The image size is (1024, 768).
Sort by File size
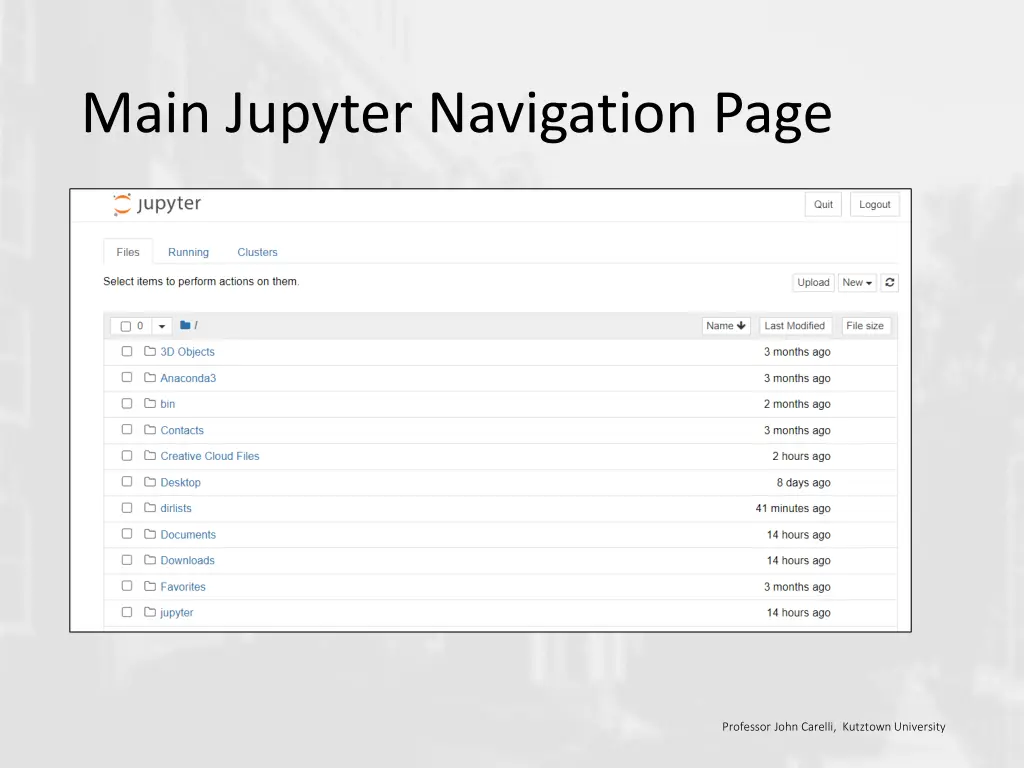tap(865, 326)
